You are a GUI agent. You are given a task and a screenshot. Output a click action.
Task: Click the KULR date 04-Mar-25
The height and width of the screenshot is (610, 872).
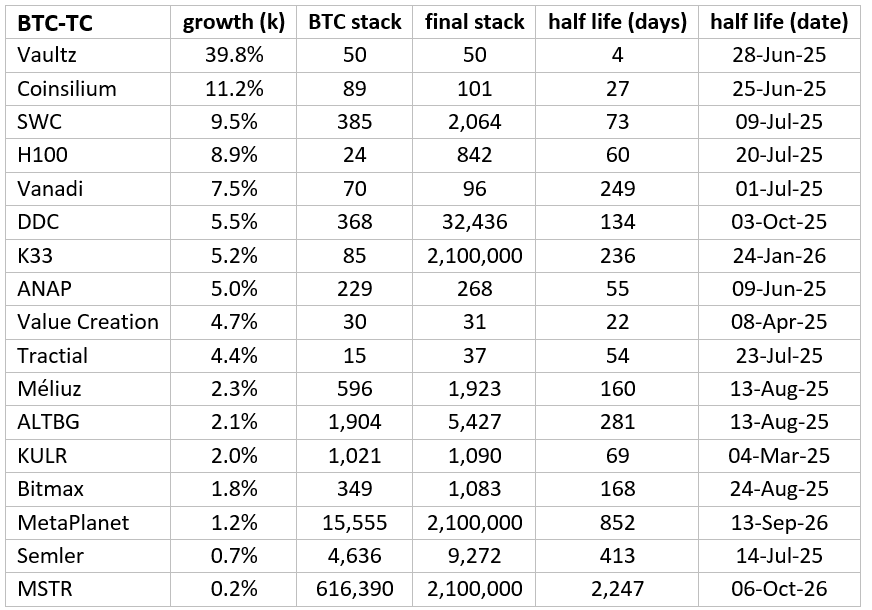coord(779,455)
